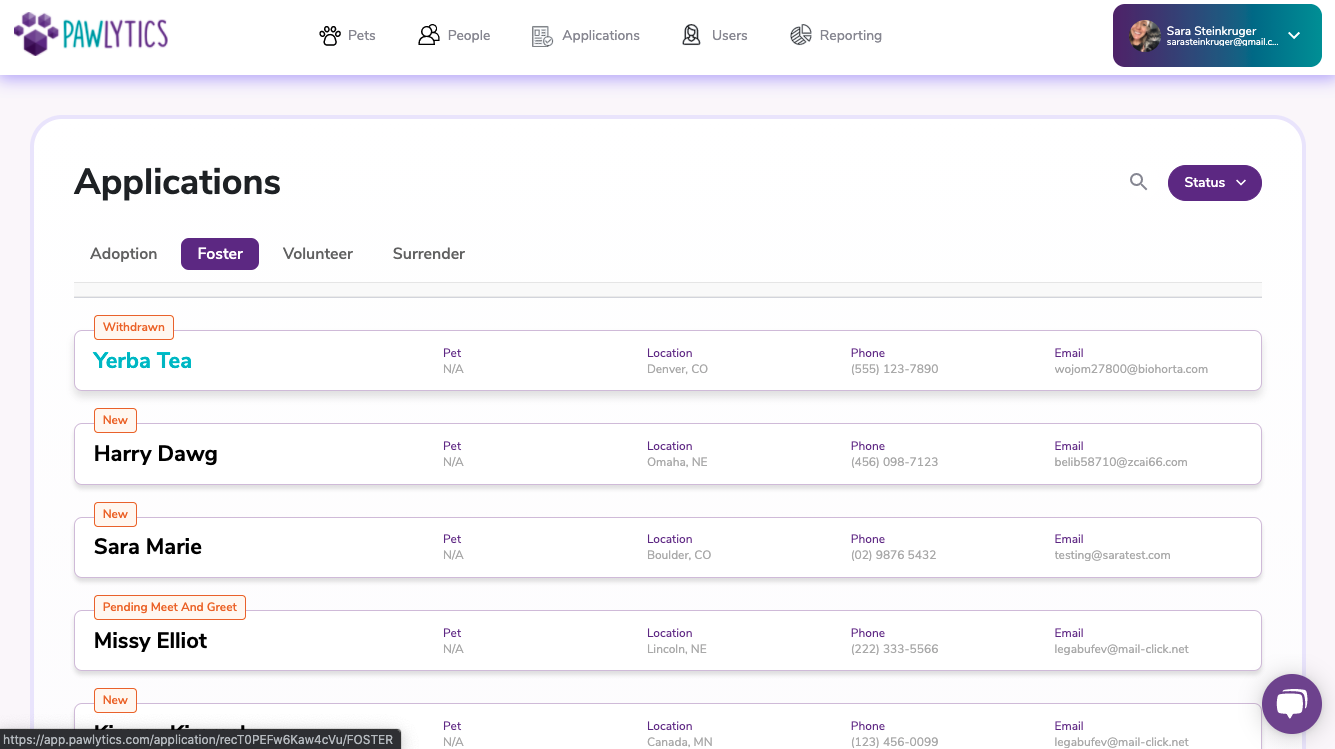The height and width of the screenshot is (749, 1335).
Task: Click location Omaha, NE
Action: pos(677,462)
